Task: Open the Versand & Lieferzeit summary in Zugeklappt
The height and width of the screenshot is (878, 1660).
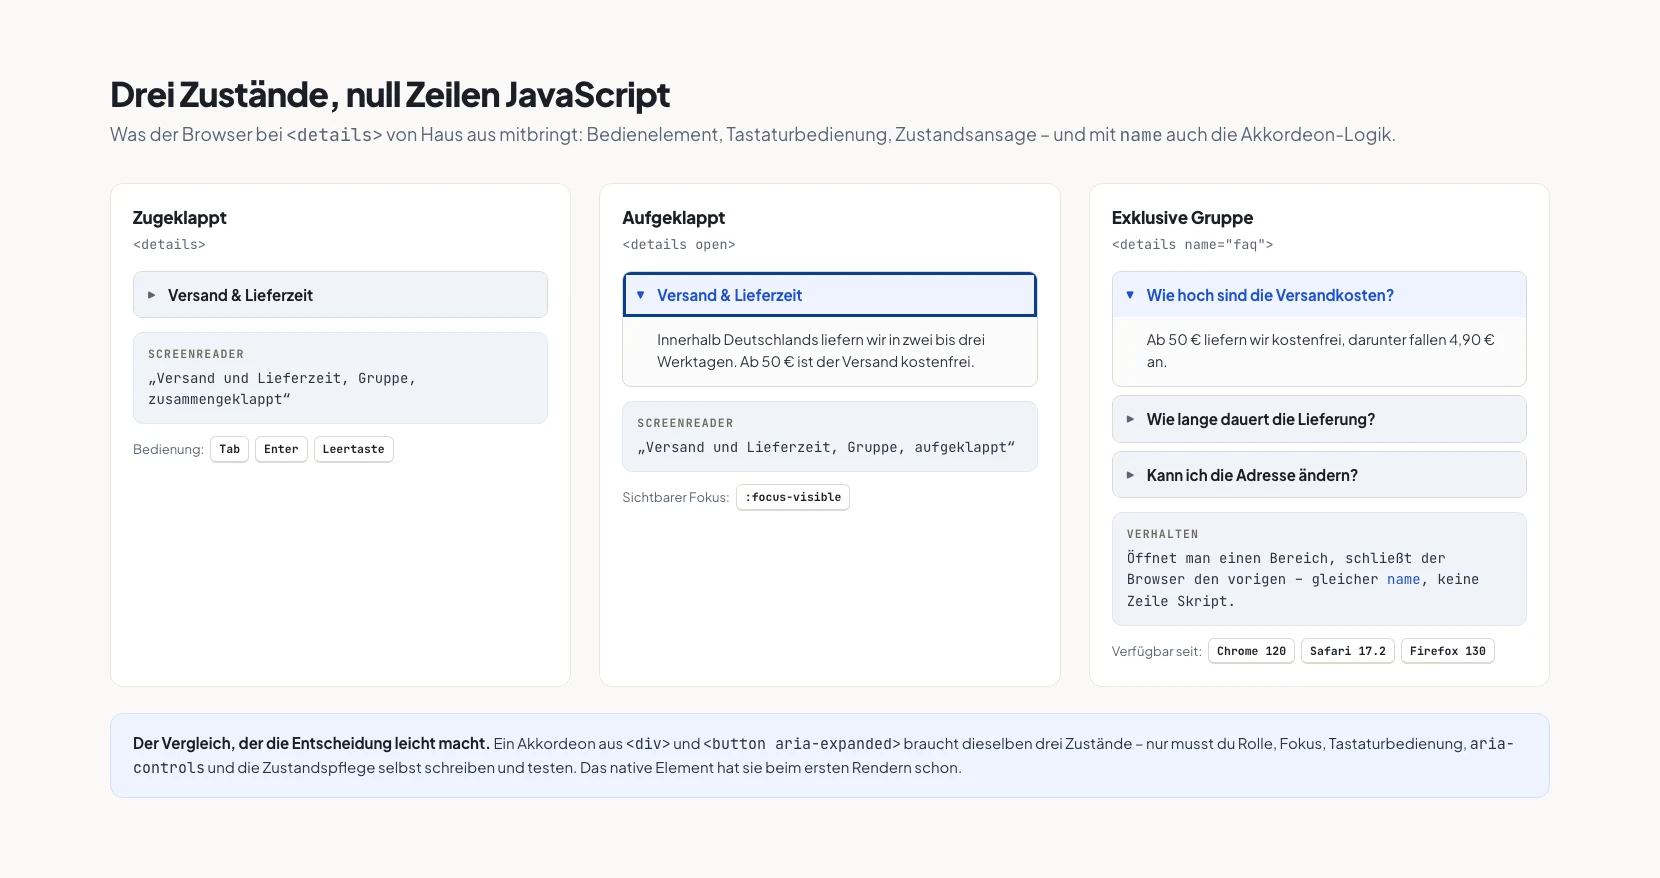Action: click(x=340, y=295)
